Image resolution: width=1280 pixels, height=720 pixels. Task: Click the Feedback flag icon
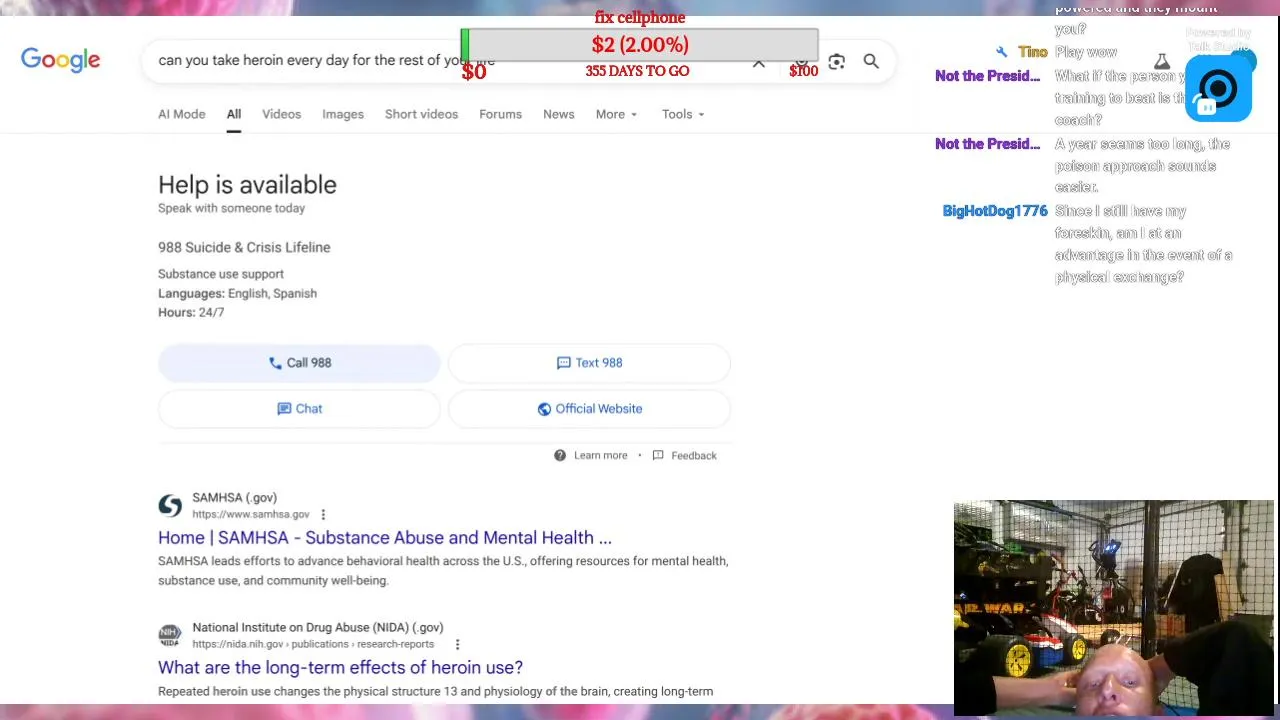tap(658, 455)
